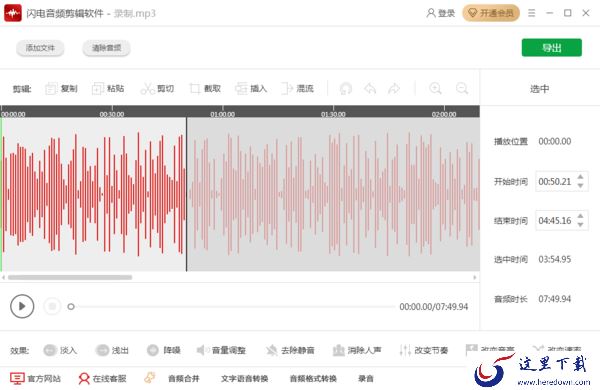600x390 pixels.
Task: Stop audio playback
Action: tap(52, 306)
